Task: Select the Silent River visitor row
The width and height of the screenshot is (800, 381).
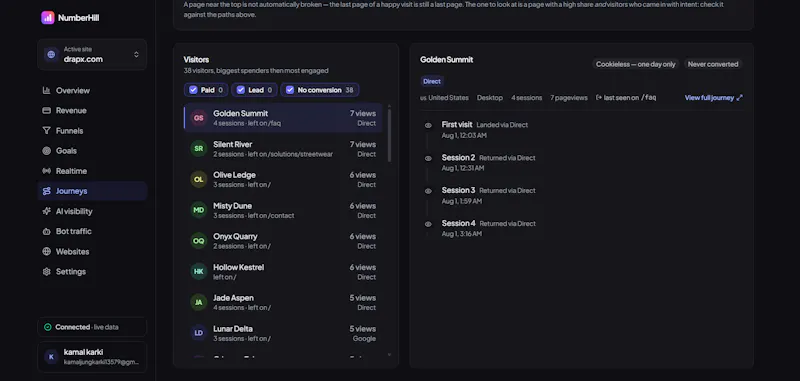Action: tap(283, 149)
